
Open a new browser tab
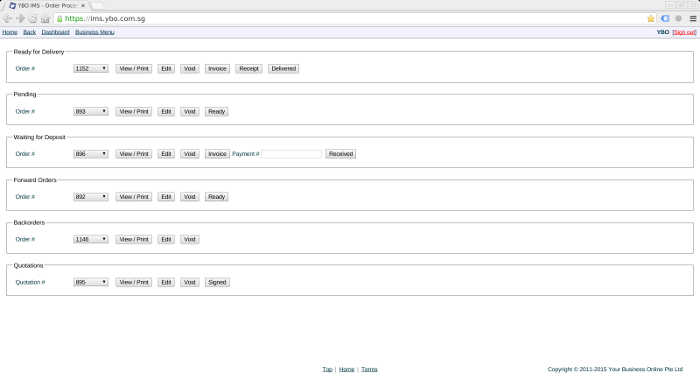click(97, 6)
